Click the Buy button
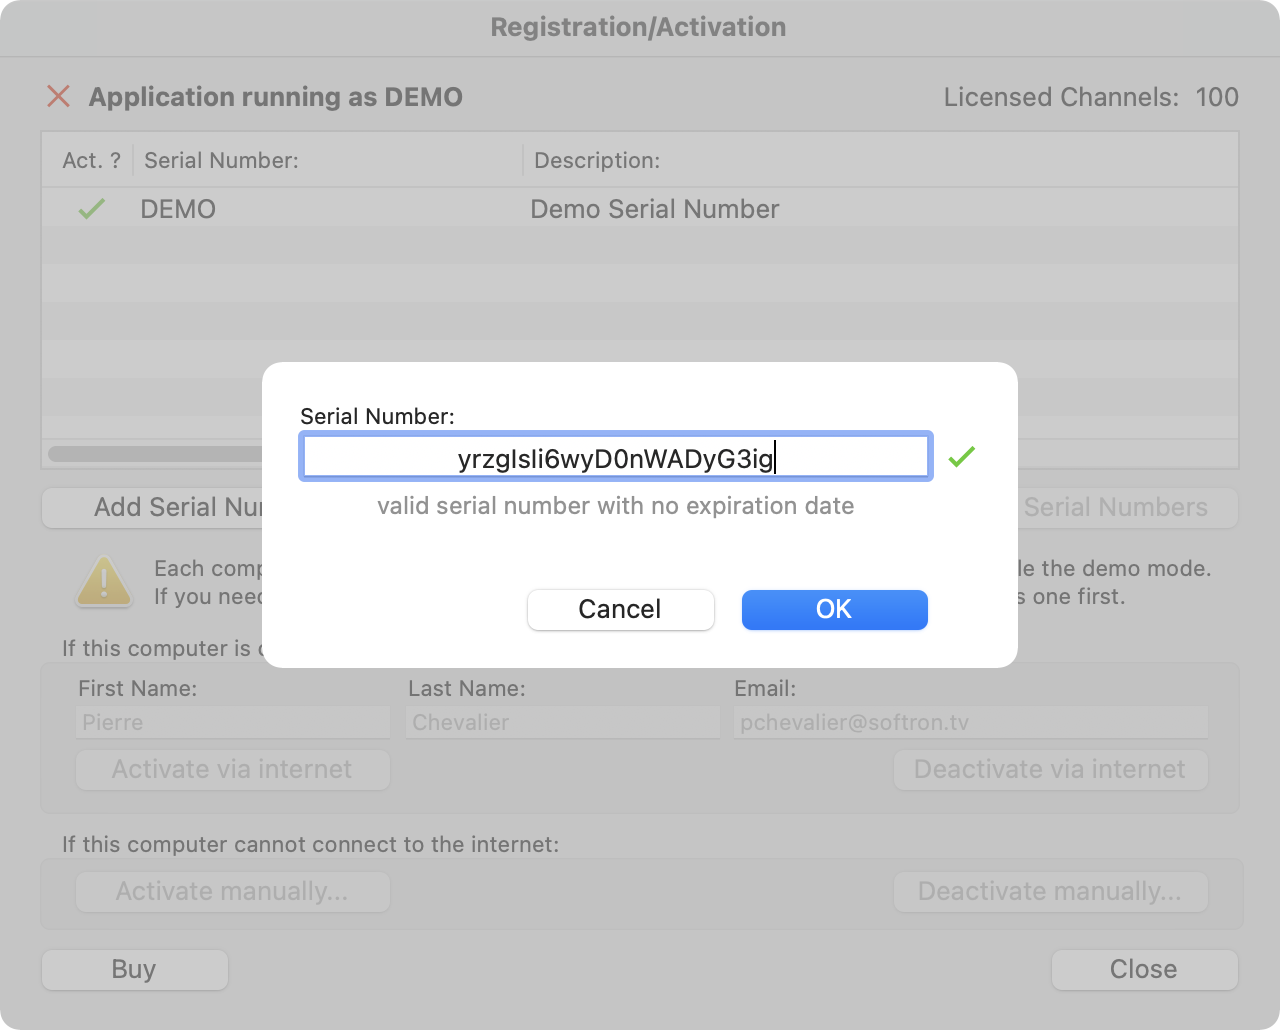1280x1030 pixels. pos(135,969)
